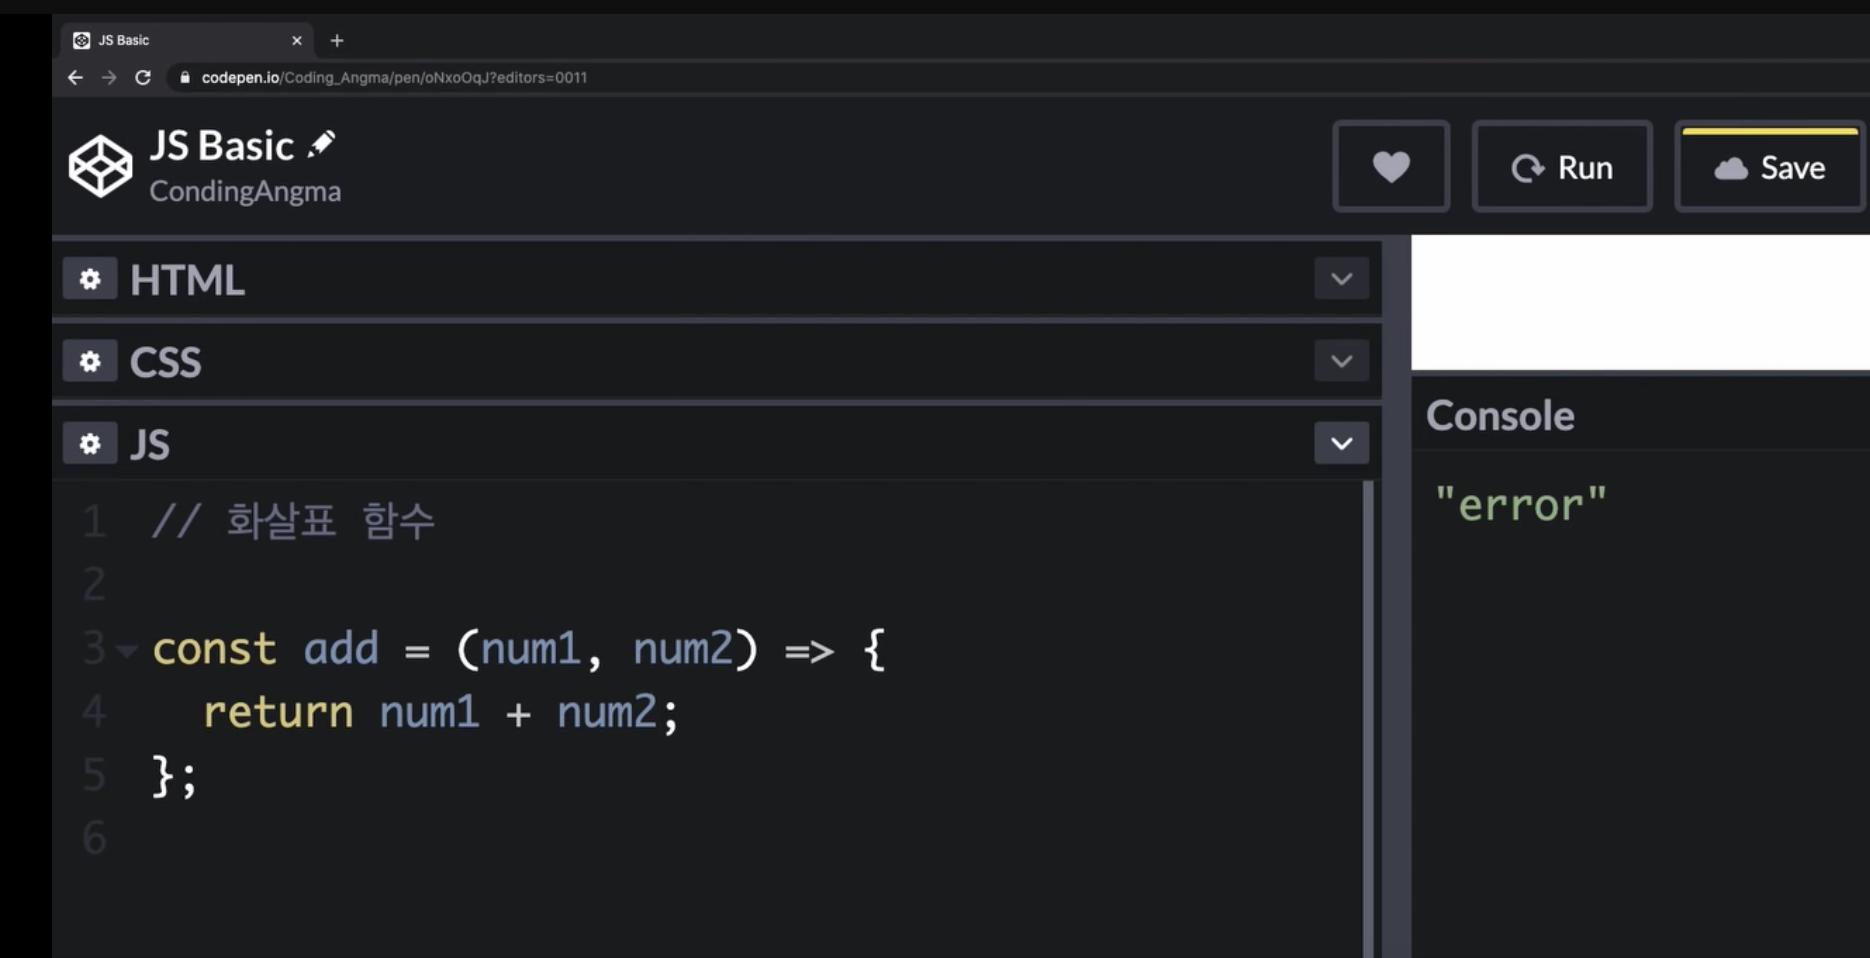Open HTML editor settings gear
This screenshot has width=1870, height=958.
point(90,279)
